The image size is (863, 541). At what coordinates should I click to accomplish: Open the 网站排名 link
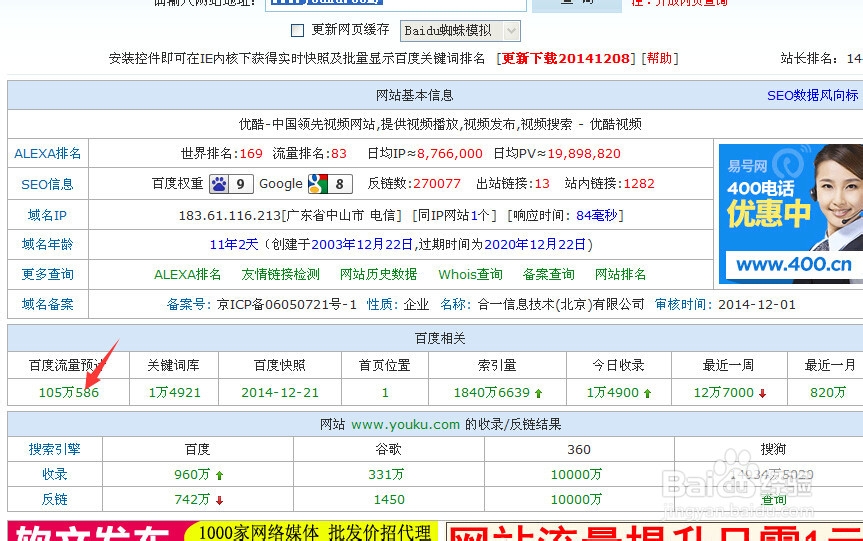tap(620, 274)
